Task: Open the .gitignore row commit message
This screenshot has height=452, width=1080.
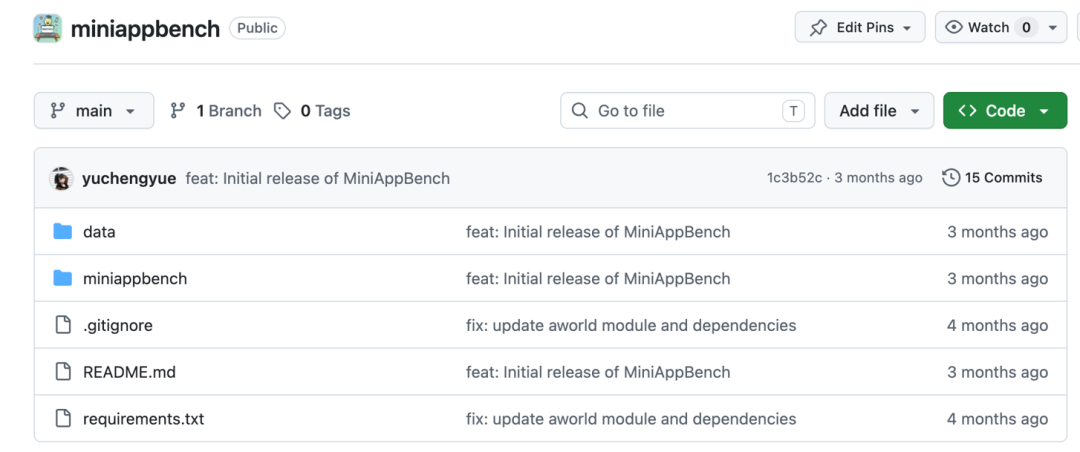Action: point(631,325)
